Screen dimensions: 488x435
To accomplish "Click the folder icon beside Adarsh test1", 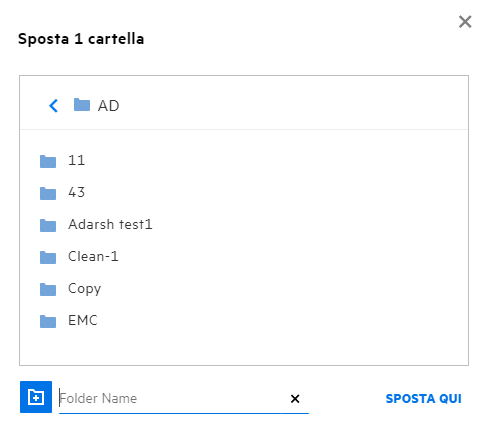I will click(x=48, y=225).
